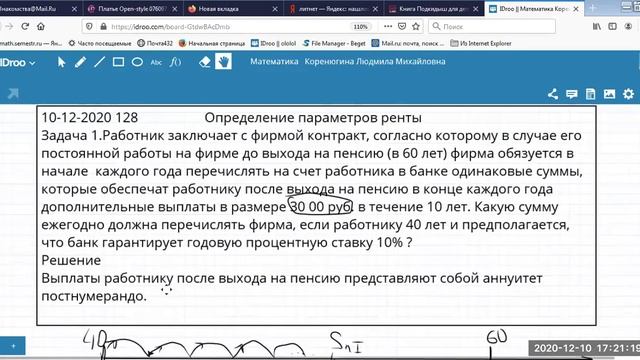Screen dimensions: 640x360
Task: Click the 110% zoom level indicator
Action: click(360, 27)
